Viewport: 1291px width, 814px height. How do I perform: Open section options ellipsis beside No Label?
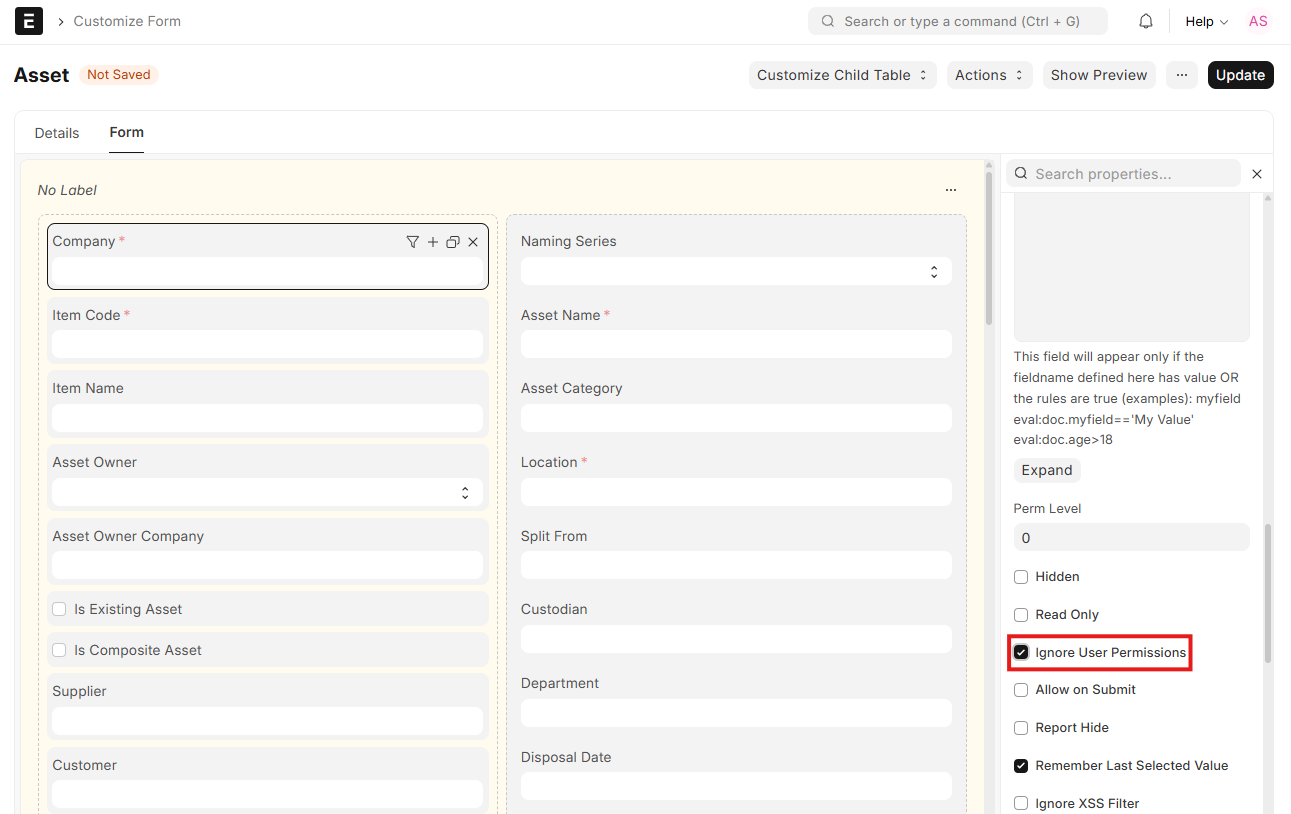(950, 190)
